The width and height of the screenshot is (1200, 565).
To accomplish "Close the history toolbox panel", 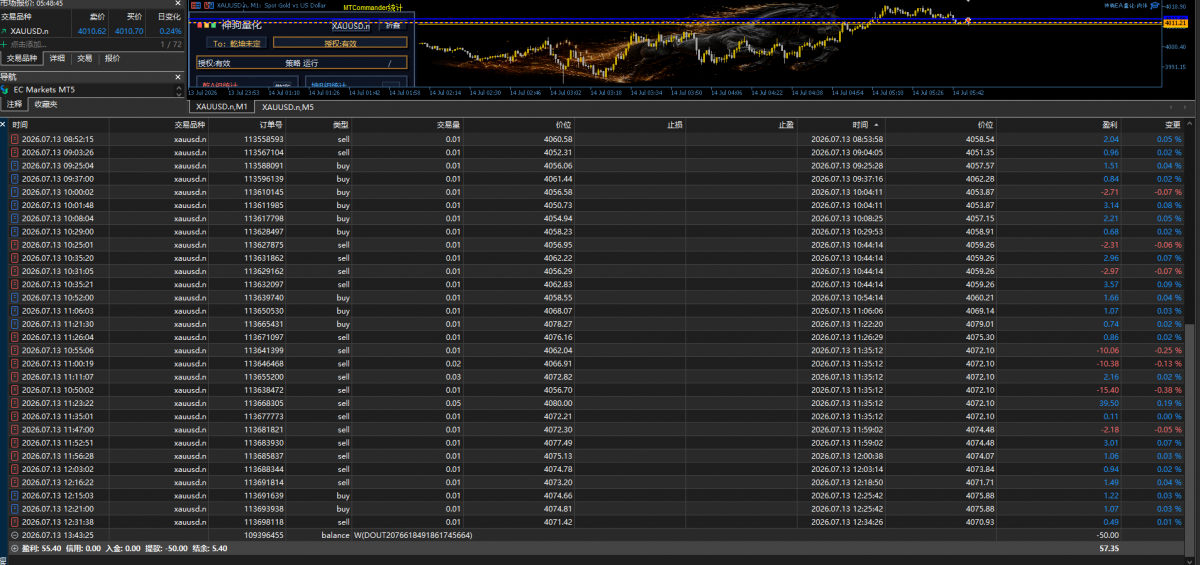I will tap(3, 124).
